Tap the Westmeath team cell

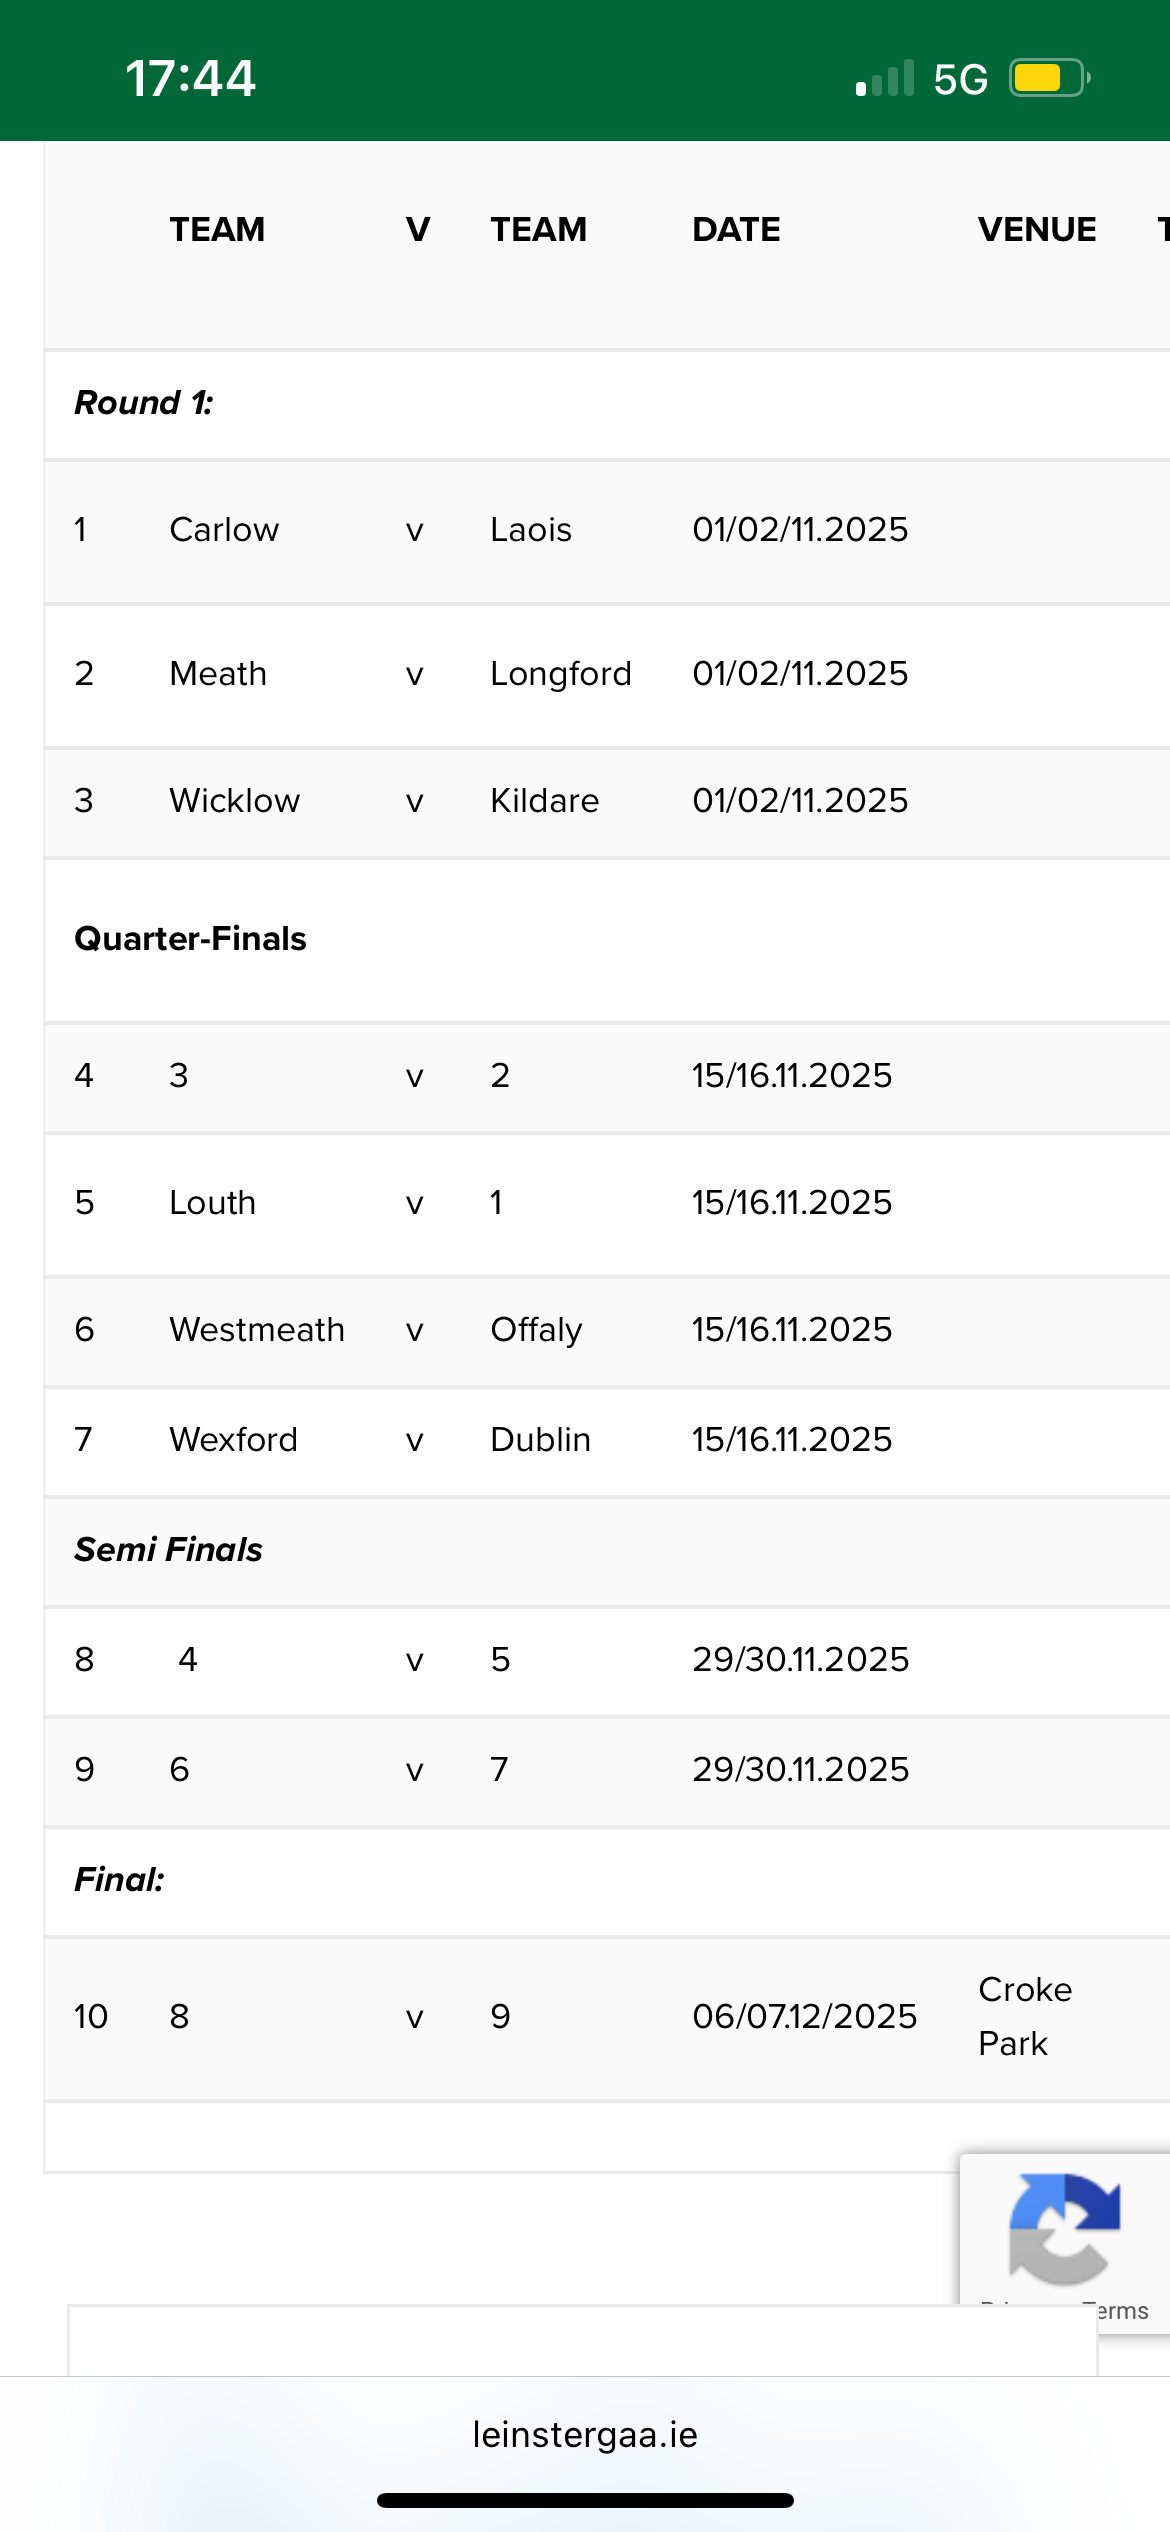[x=257, y=1330]
